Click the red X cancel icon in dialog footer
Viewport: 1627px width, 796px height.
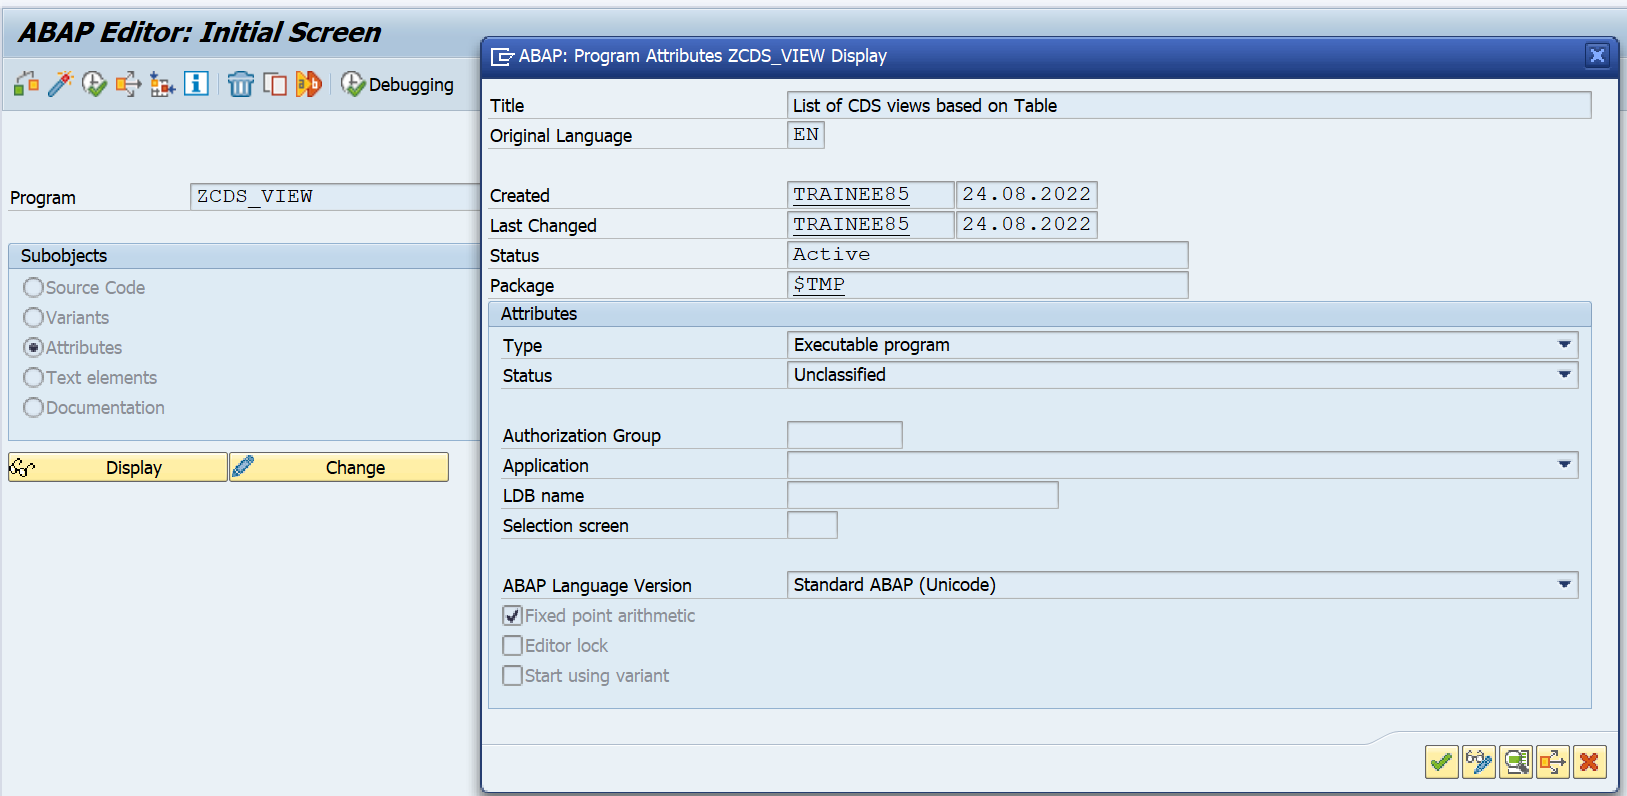[x=1588, y=762]
